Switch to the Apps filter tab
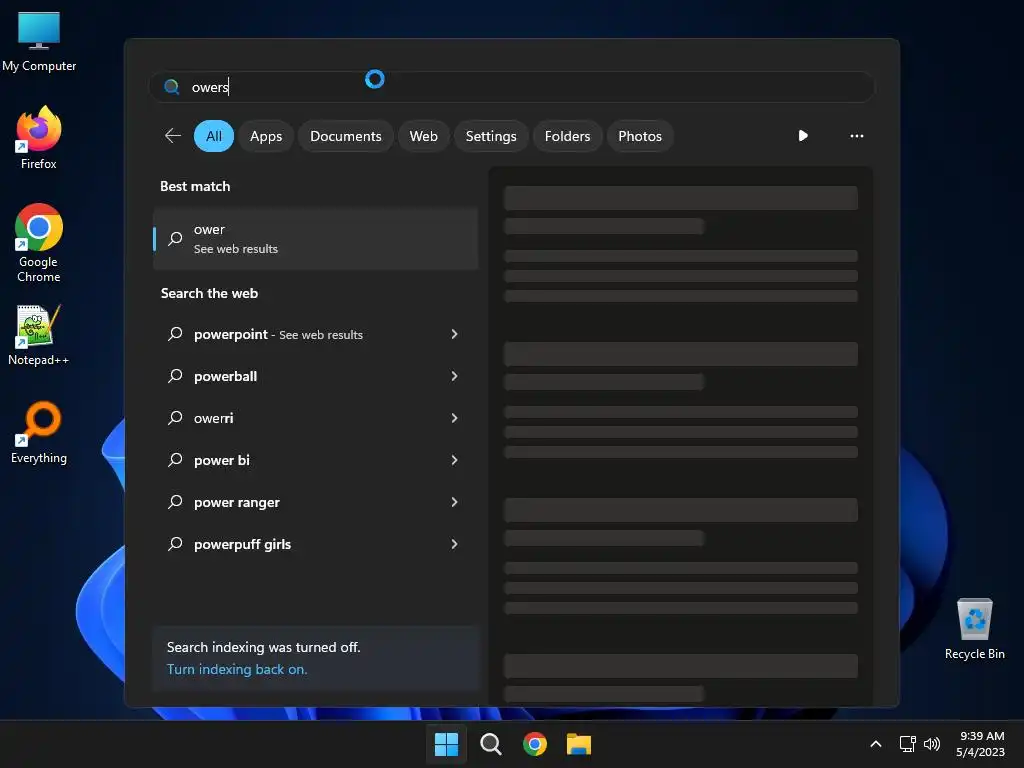Image resolution: width=1024 pixels, height=768 pixels. (266, 136)
